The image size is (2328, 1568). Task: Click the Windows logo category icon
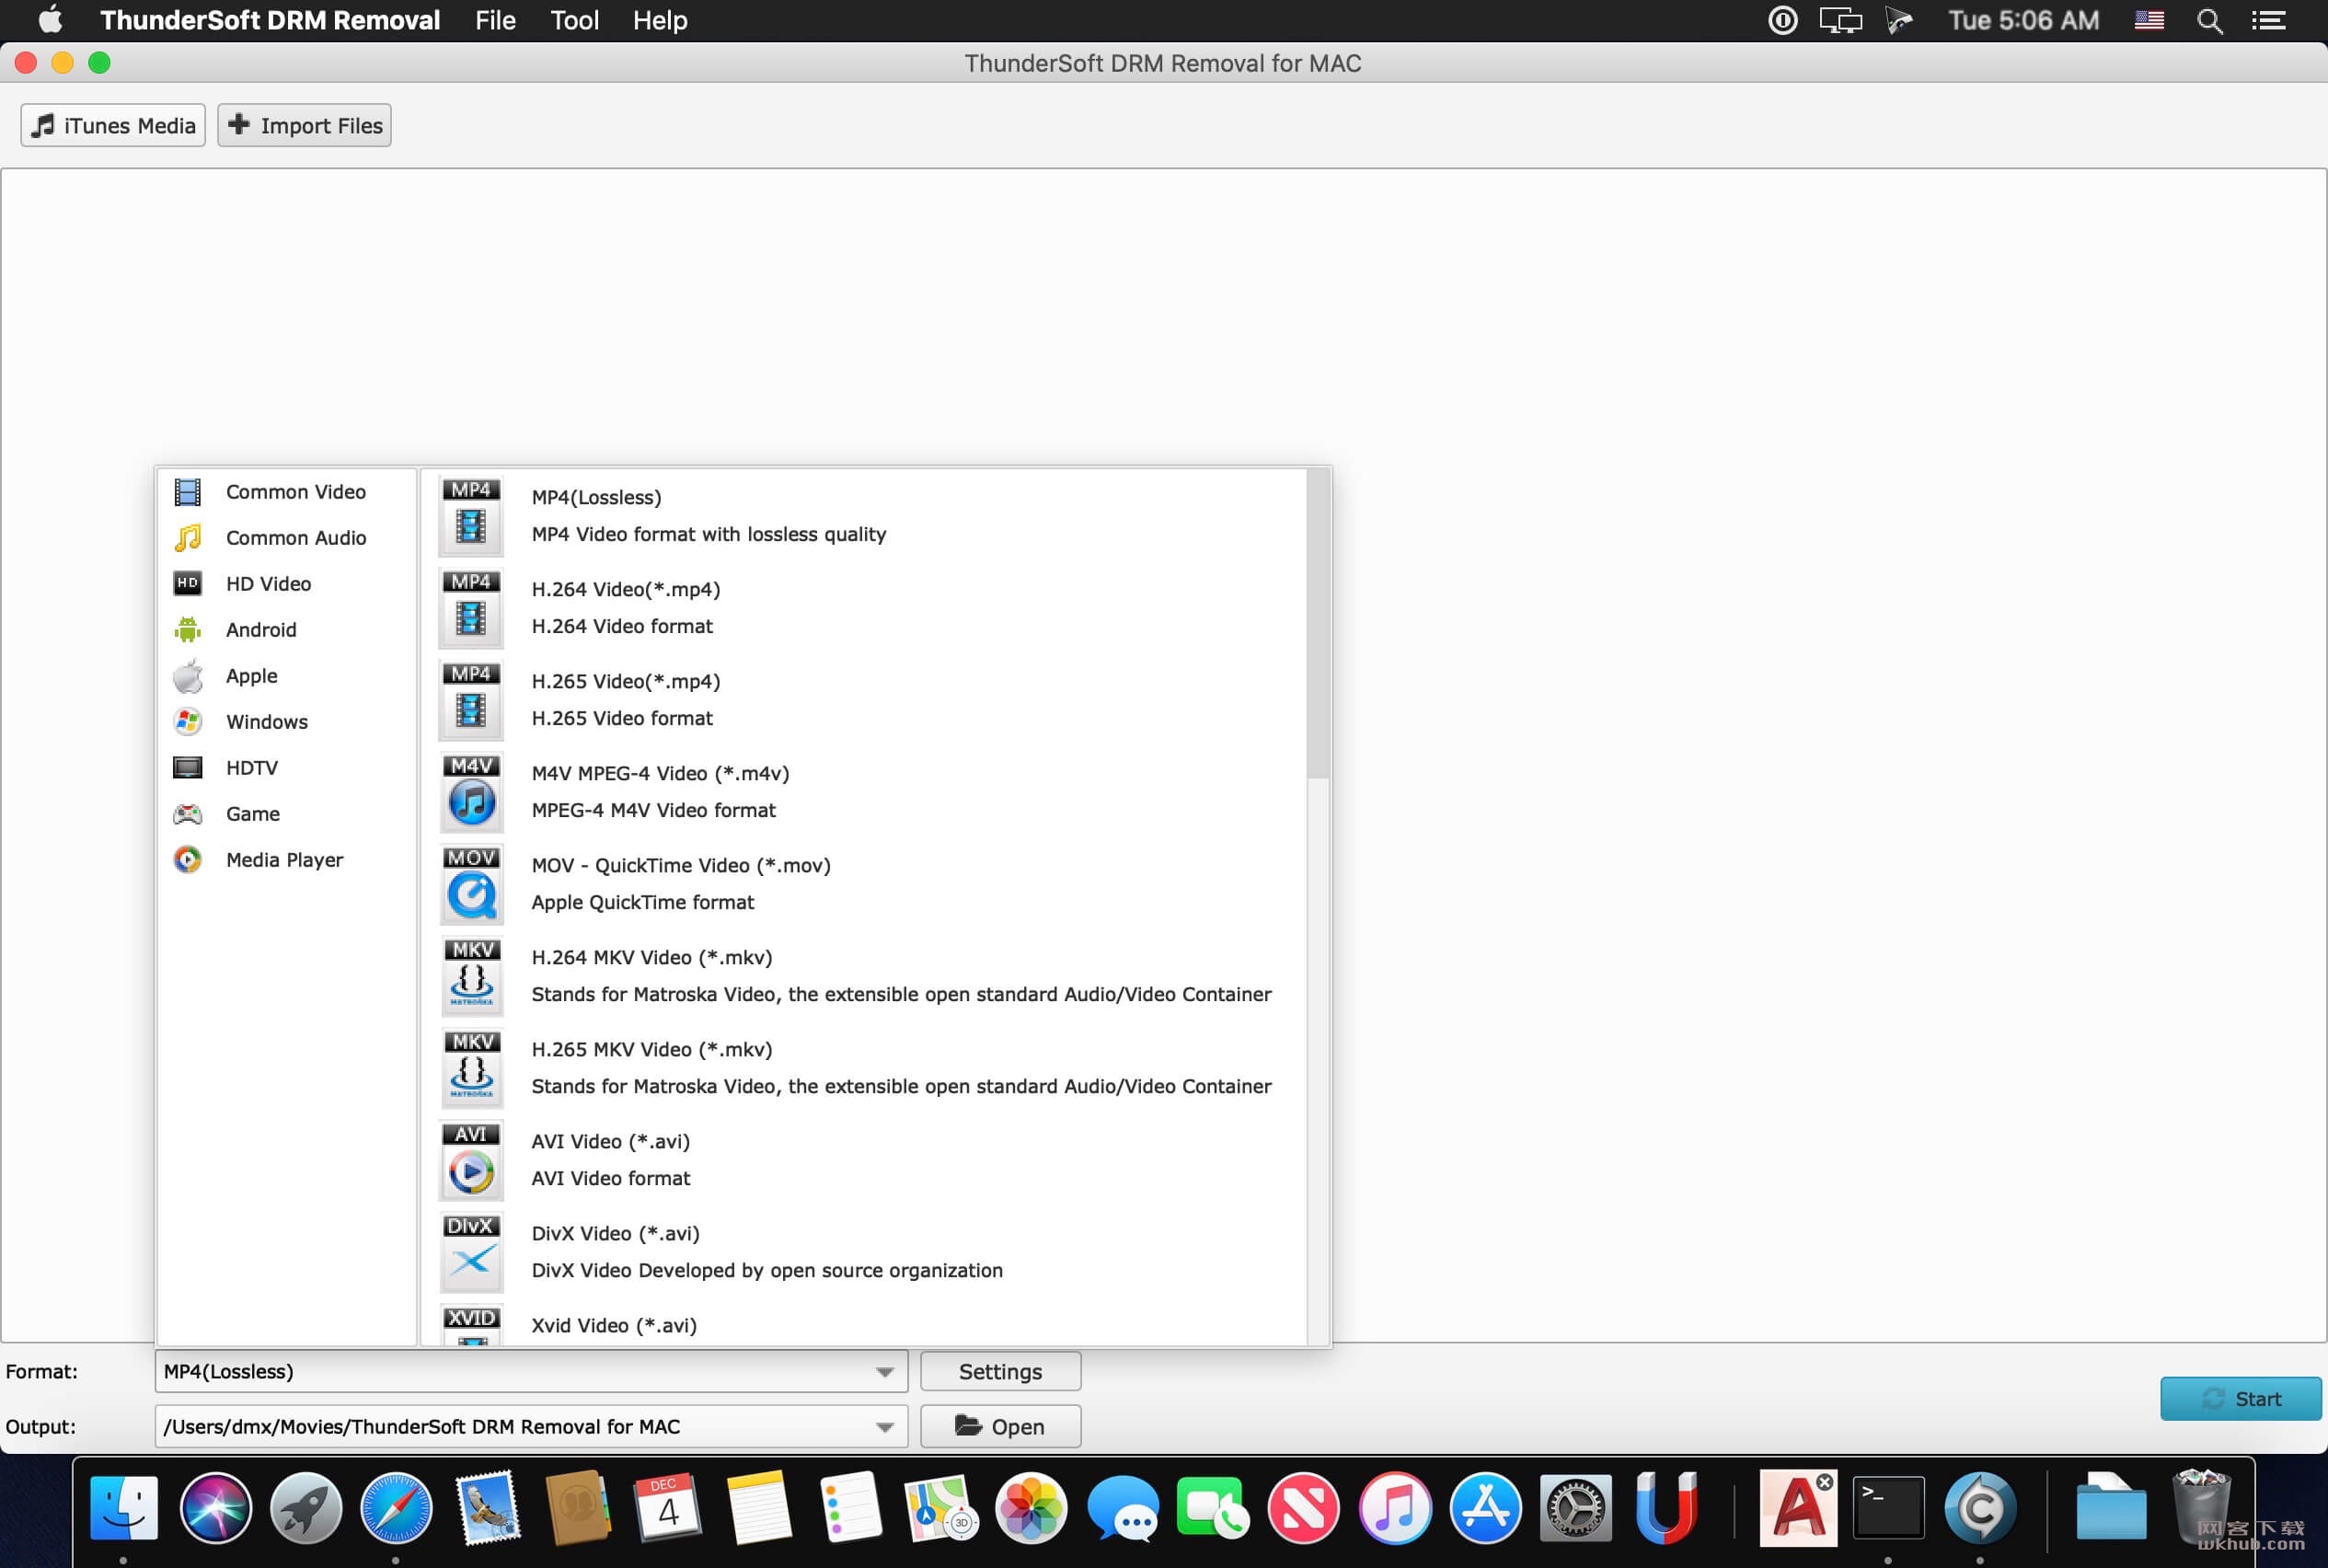pos(187,722)
